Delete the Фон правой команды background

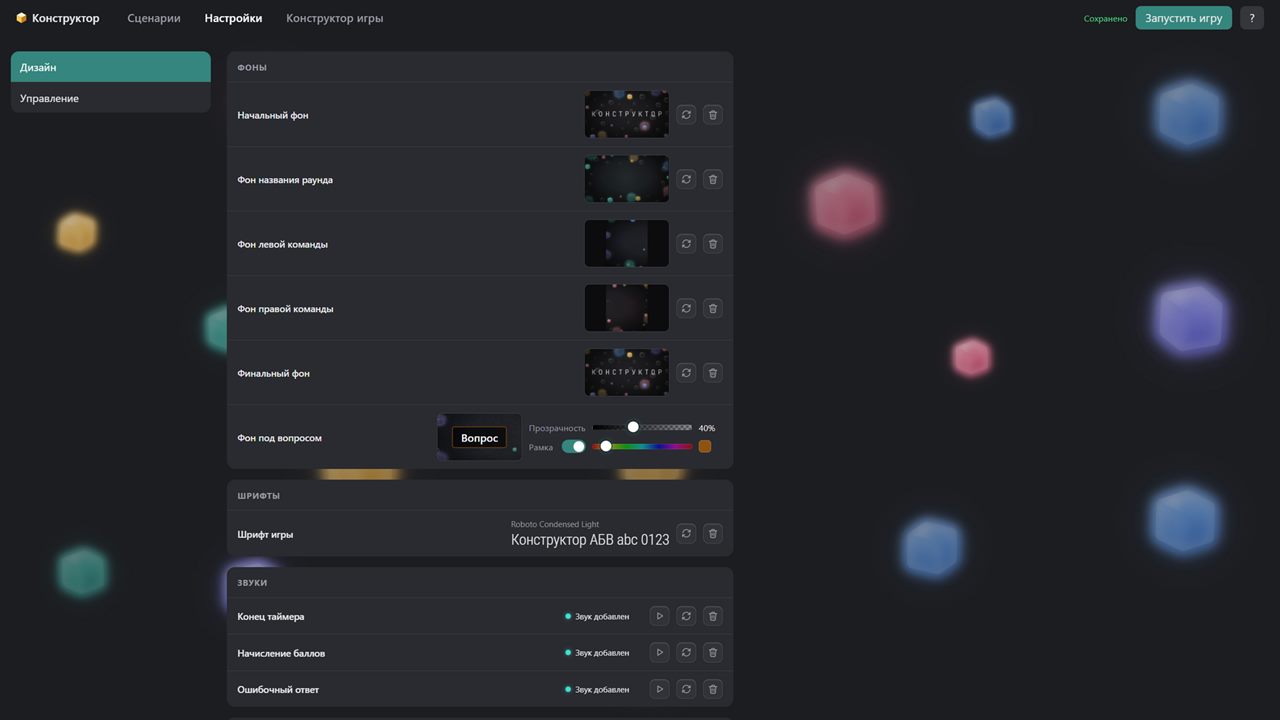point(712,308)
